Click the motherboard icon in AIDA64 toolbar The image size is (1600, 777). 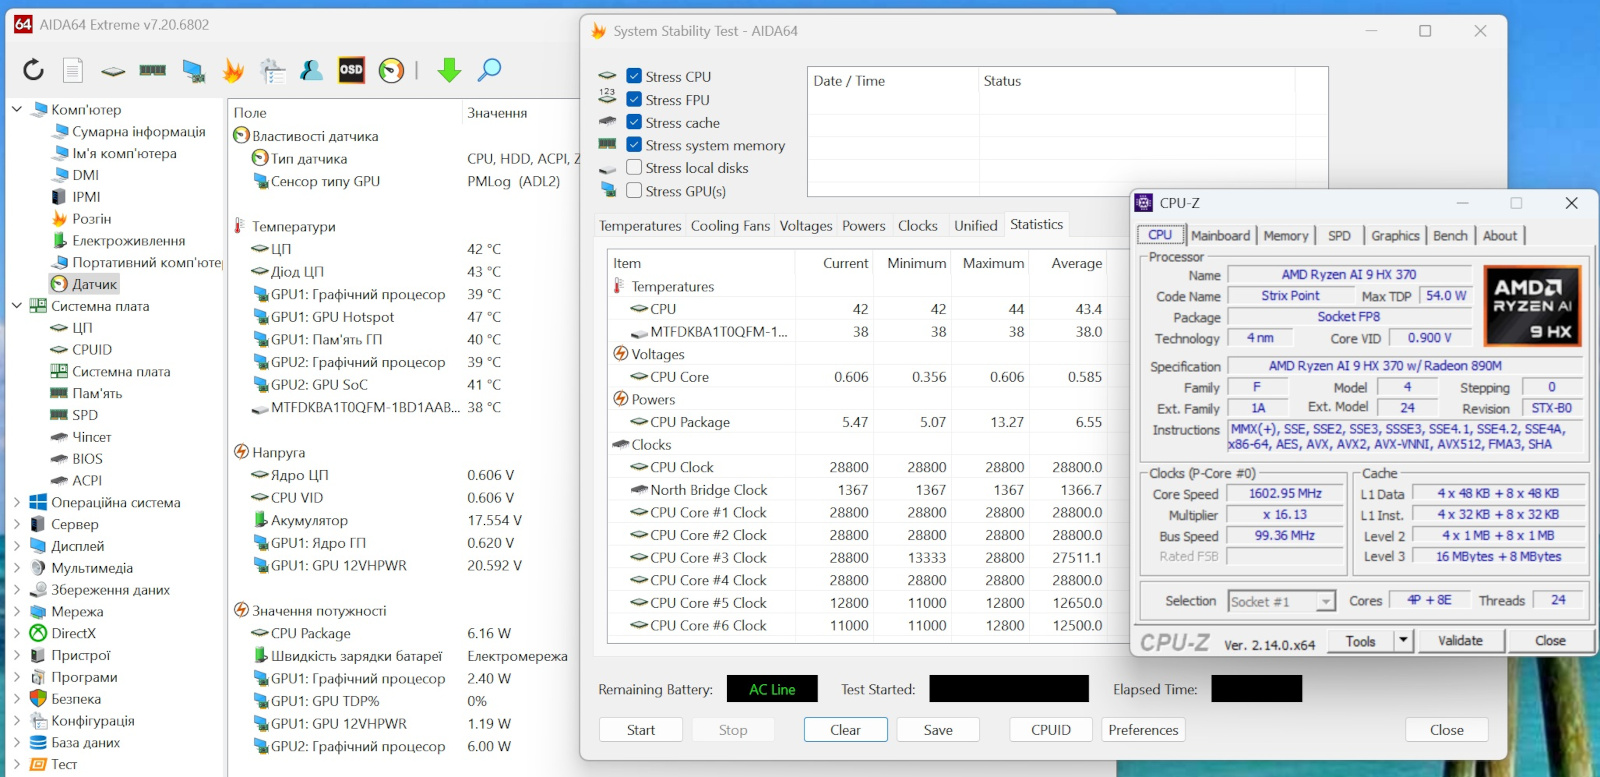coord(113,71)
